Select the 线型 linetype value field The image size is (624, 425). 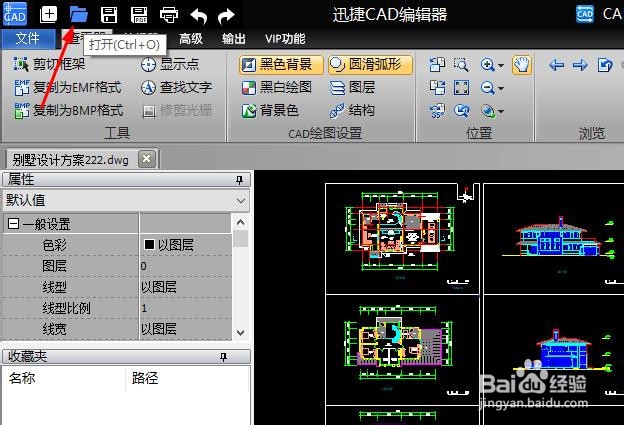185,287
